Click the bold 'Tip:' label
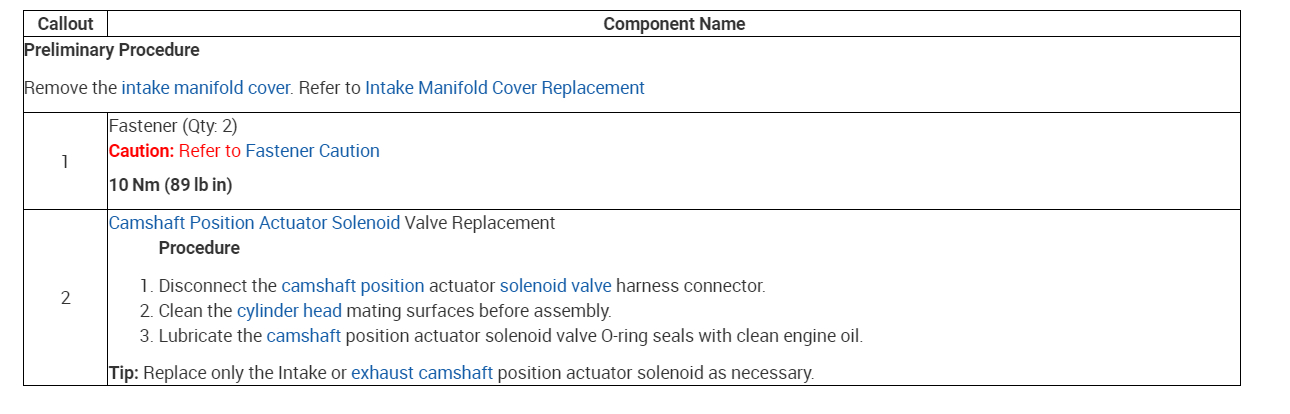The image size is (1290, 414). (x=124, y=373)
